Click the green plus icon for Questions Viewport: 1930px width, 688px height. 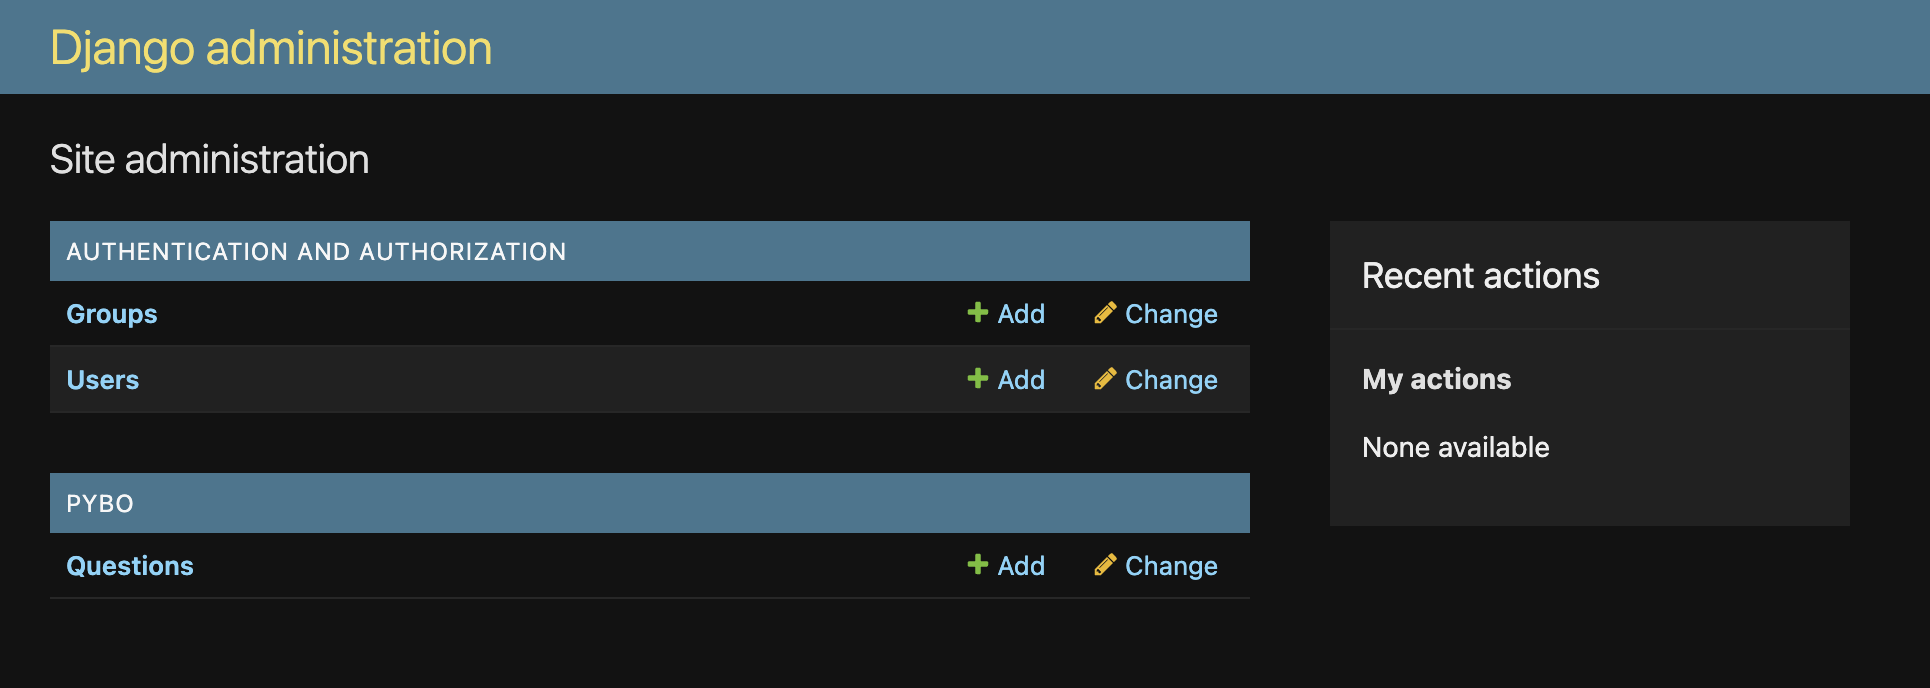977,565
